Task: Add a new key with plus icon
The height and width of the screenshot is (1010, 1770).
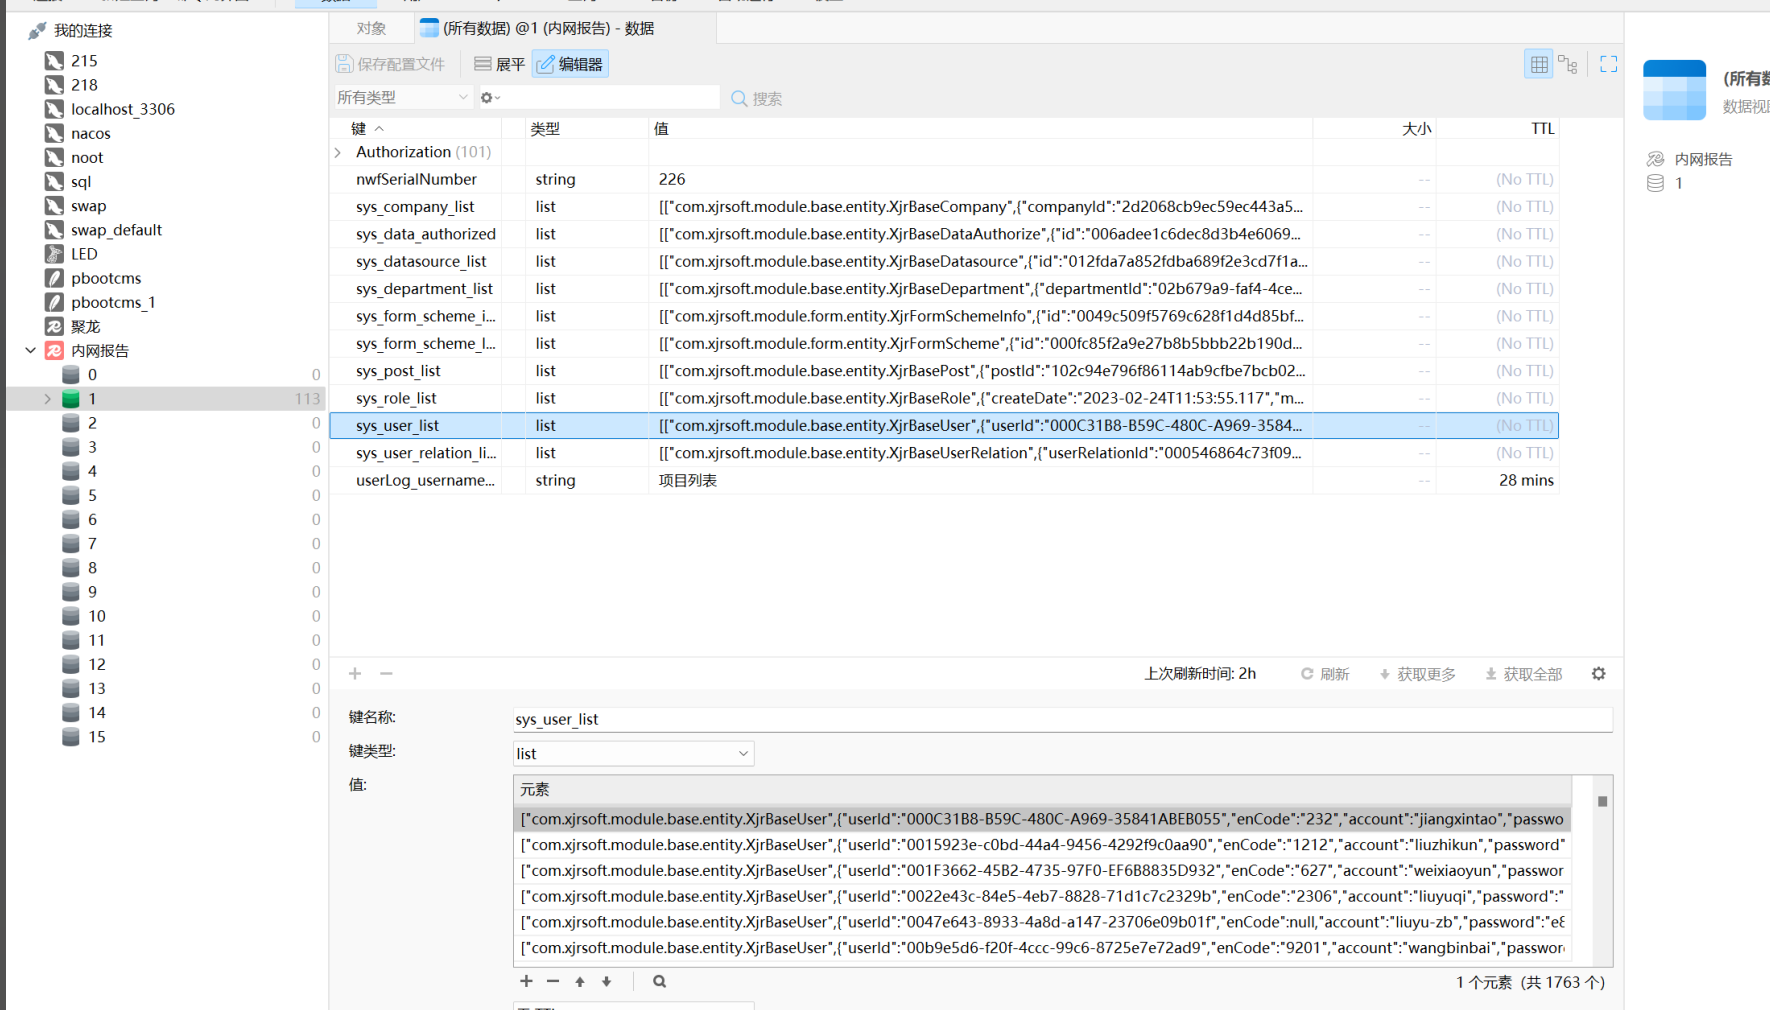Action: tap(355, 673)
